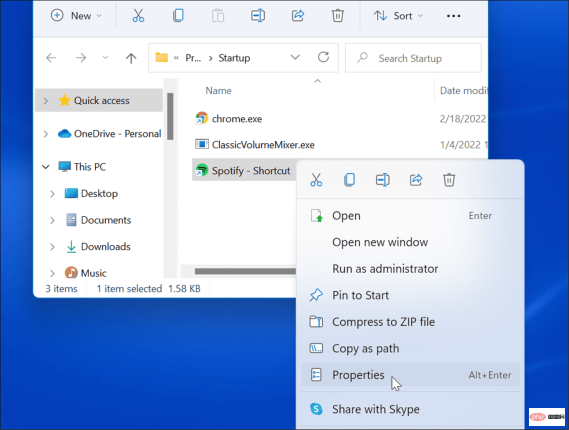The width and height of the screenshot is (569, 430).
Task: Open recent locations dropdown chevron
Action: point(105,57)
